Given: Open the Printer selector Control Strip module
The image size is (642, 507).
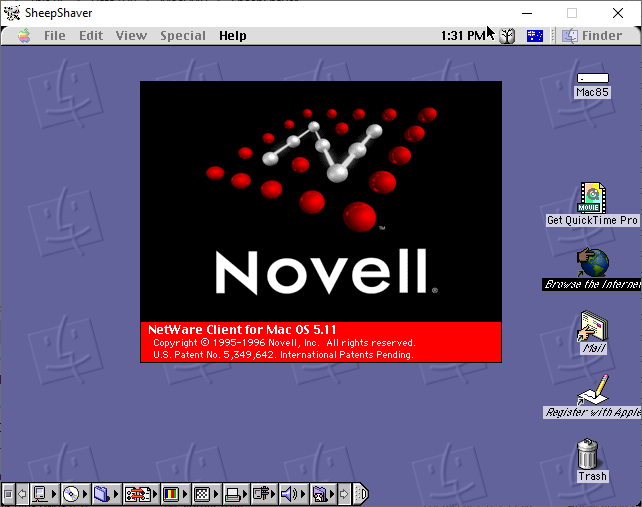Looking at the screenshot, I should point(236,494).
